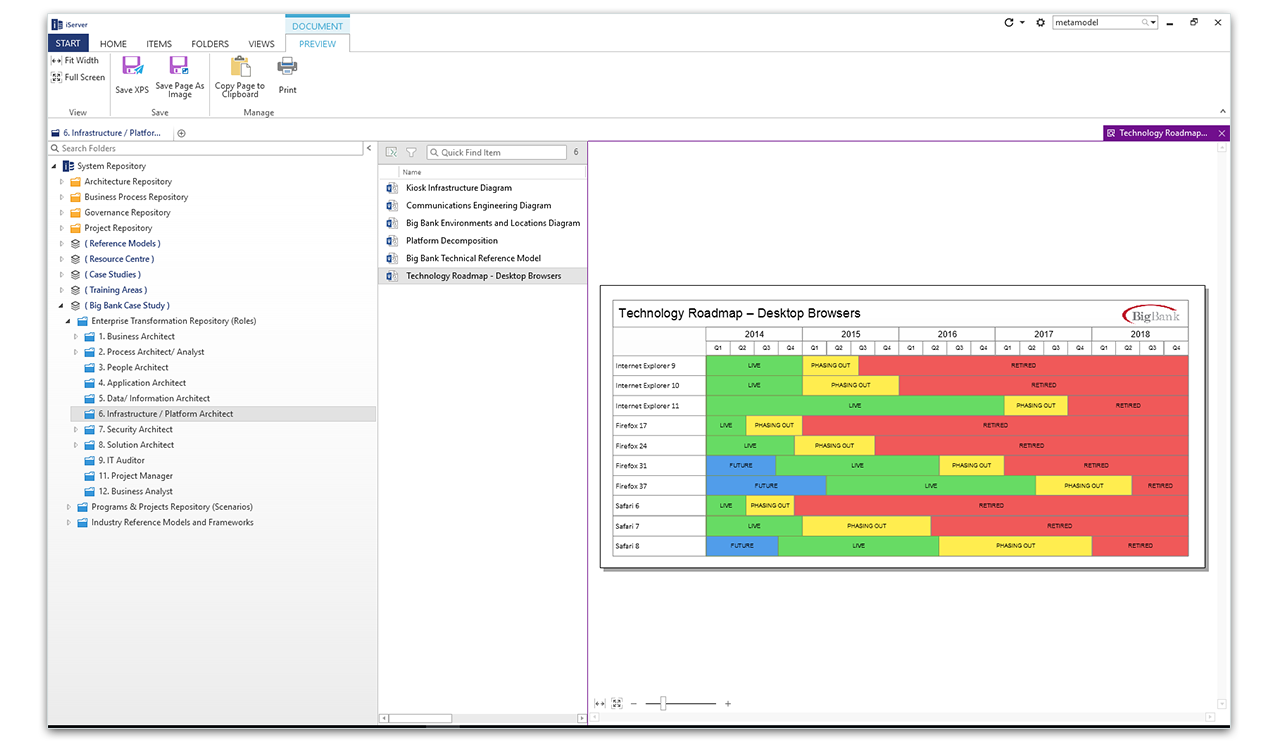
Task: Select Programs & Projects Repository (Scenarios)
Action: pos(172,507)
